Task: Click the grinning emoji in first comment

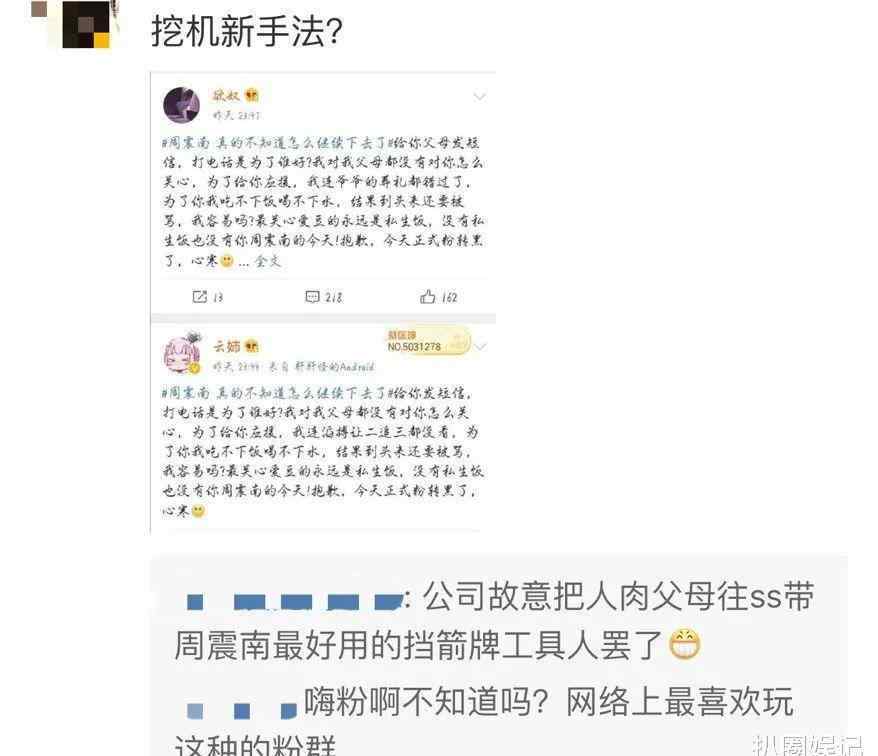Action: click(x=685, y=645)
